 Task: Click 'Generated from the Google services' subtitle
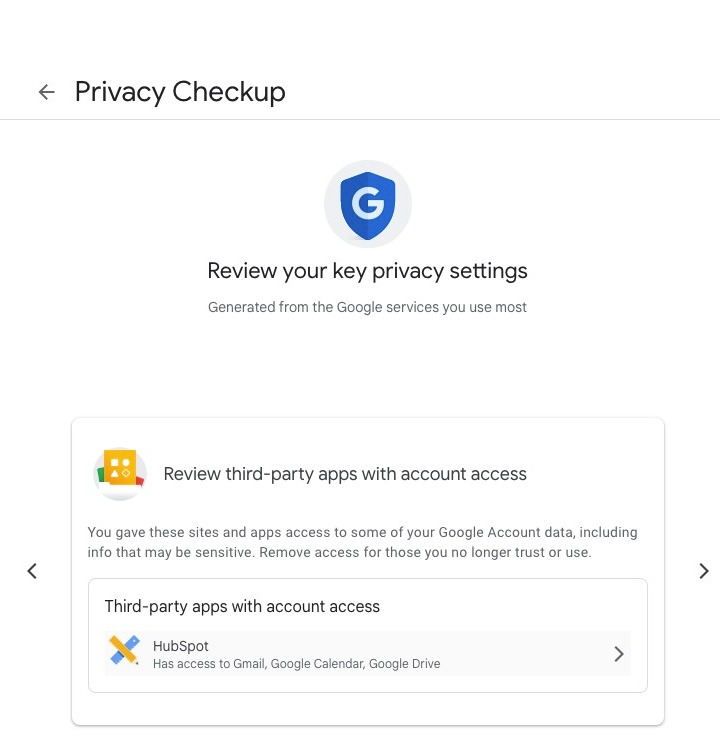[x=367, y=307]
